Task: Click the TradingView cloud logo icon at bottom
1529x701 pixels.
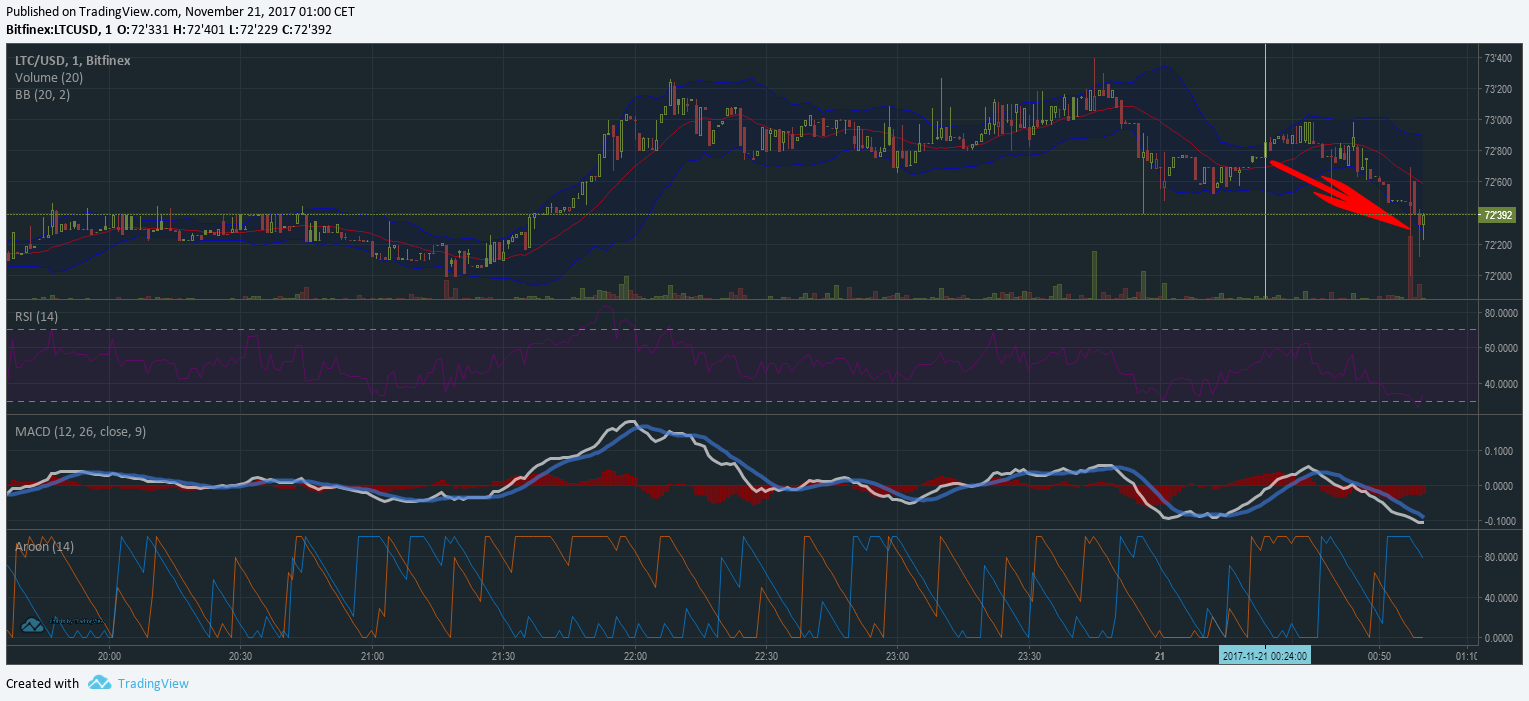Action: pyautogui.click(x=99, y=683)
